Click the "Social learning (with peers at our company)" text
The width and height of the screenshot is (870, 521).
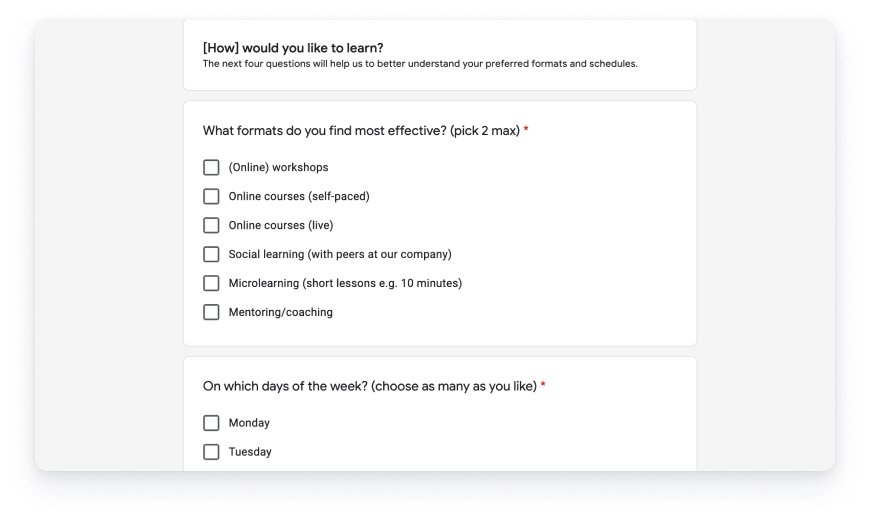tap(340, 254)
